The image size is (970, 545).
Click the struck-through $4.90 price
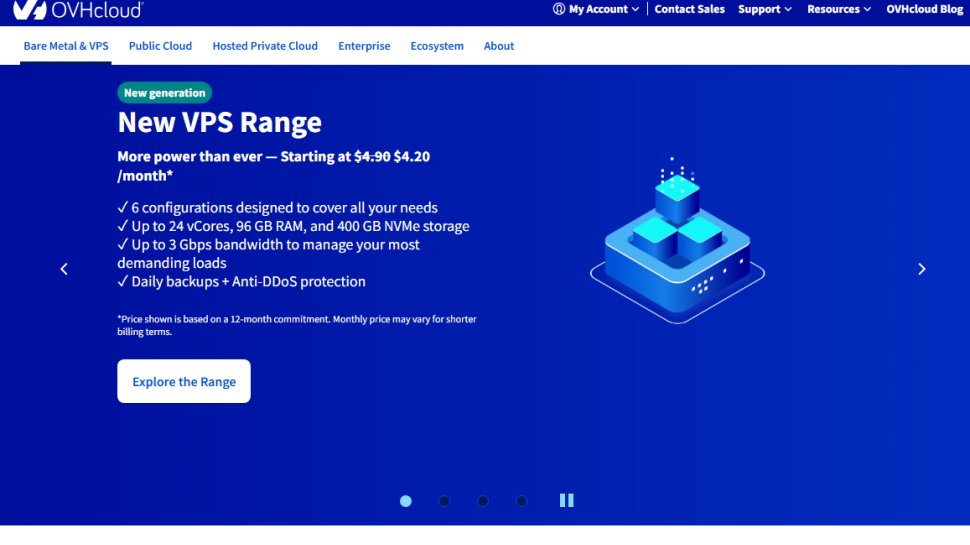[x=372, y=157]
